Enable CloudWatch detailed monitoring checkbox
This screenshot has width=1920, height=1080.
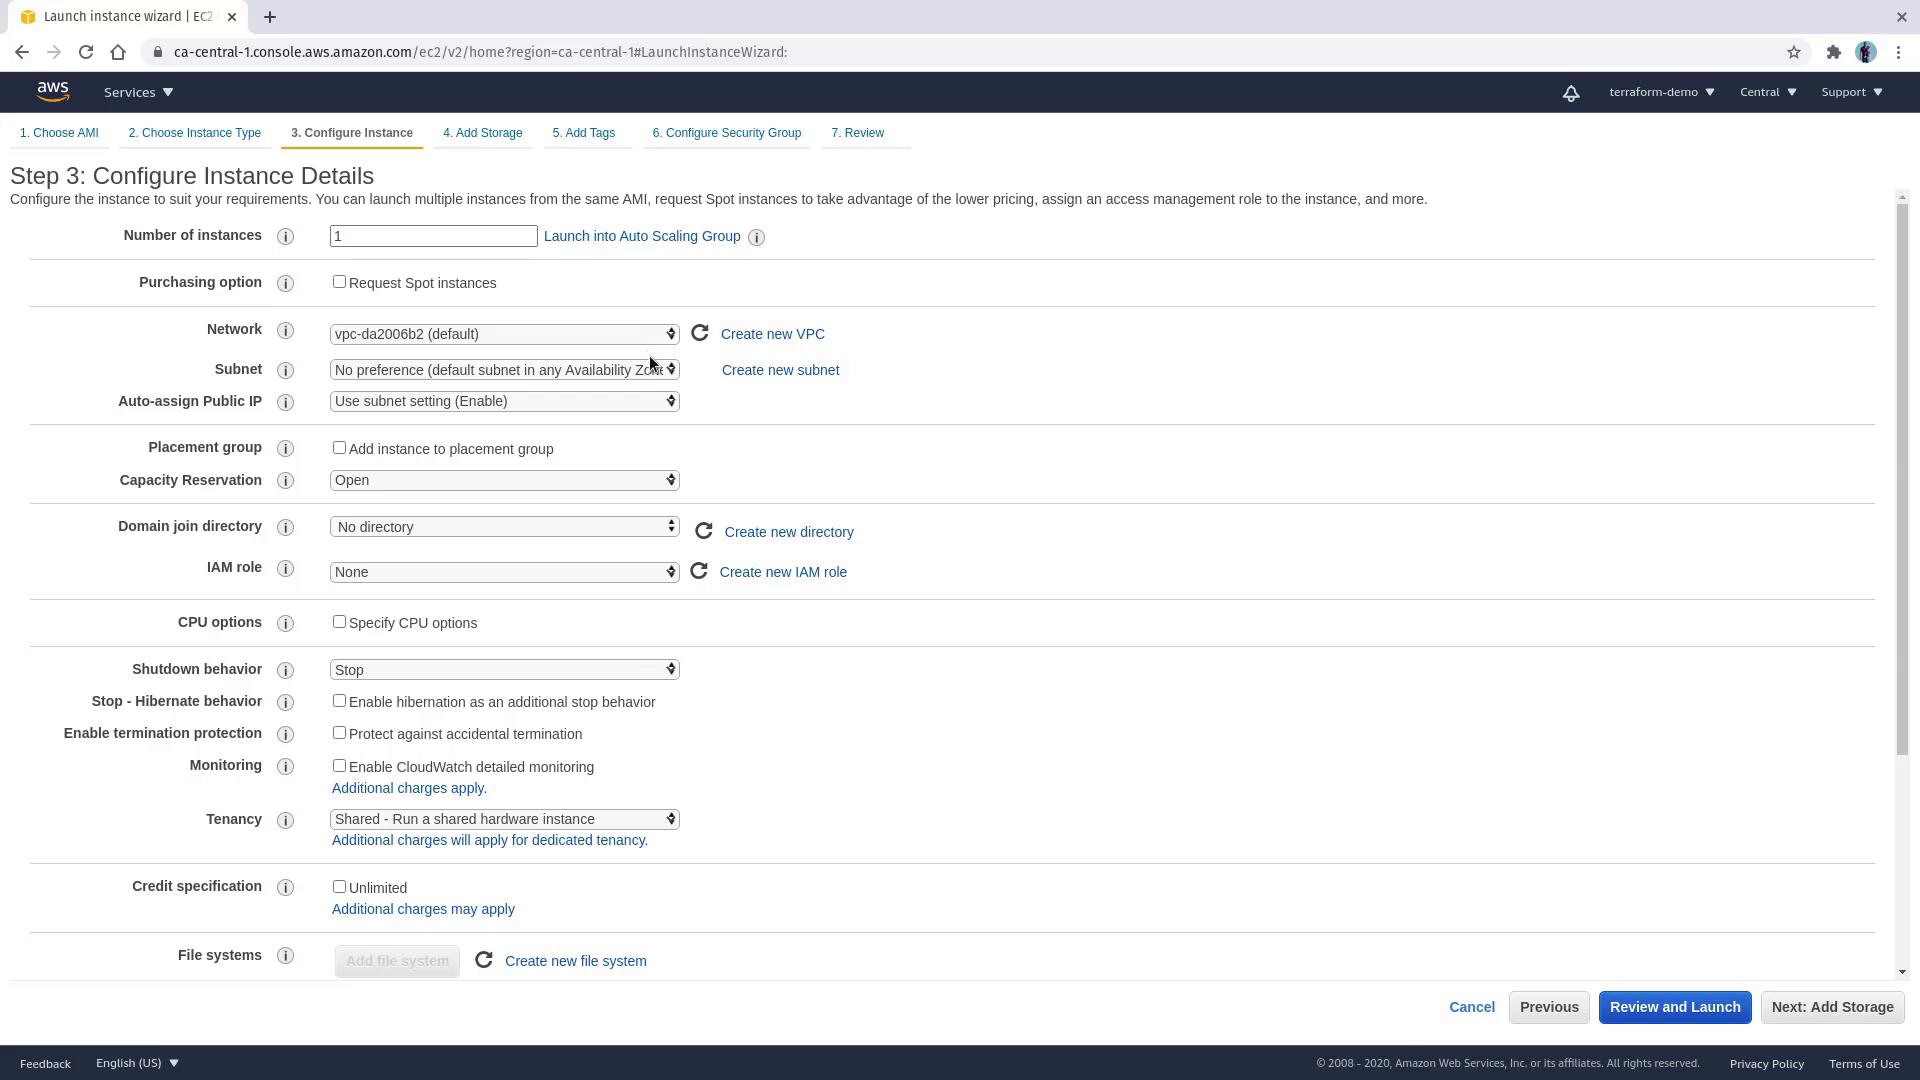[x=339, y=766]
